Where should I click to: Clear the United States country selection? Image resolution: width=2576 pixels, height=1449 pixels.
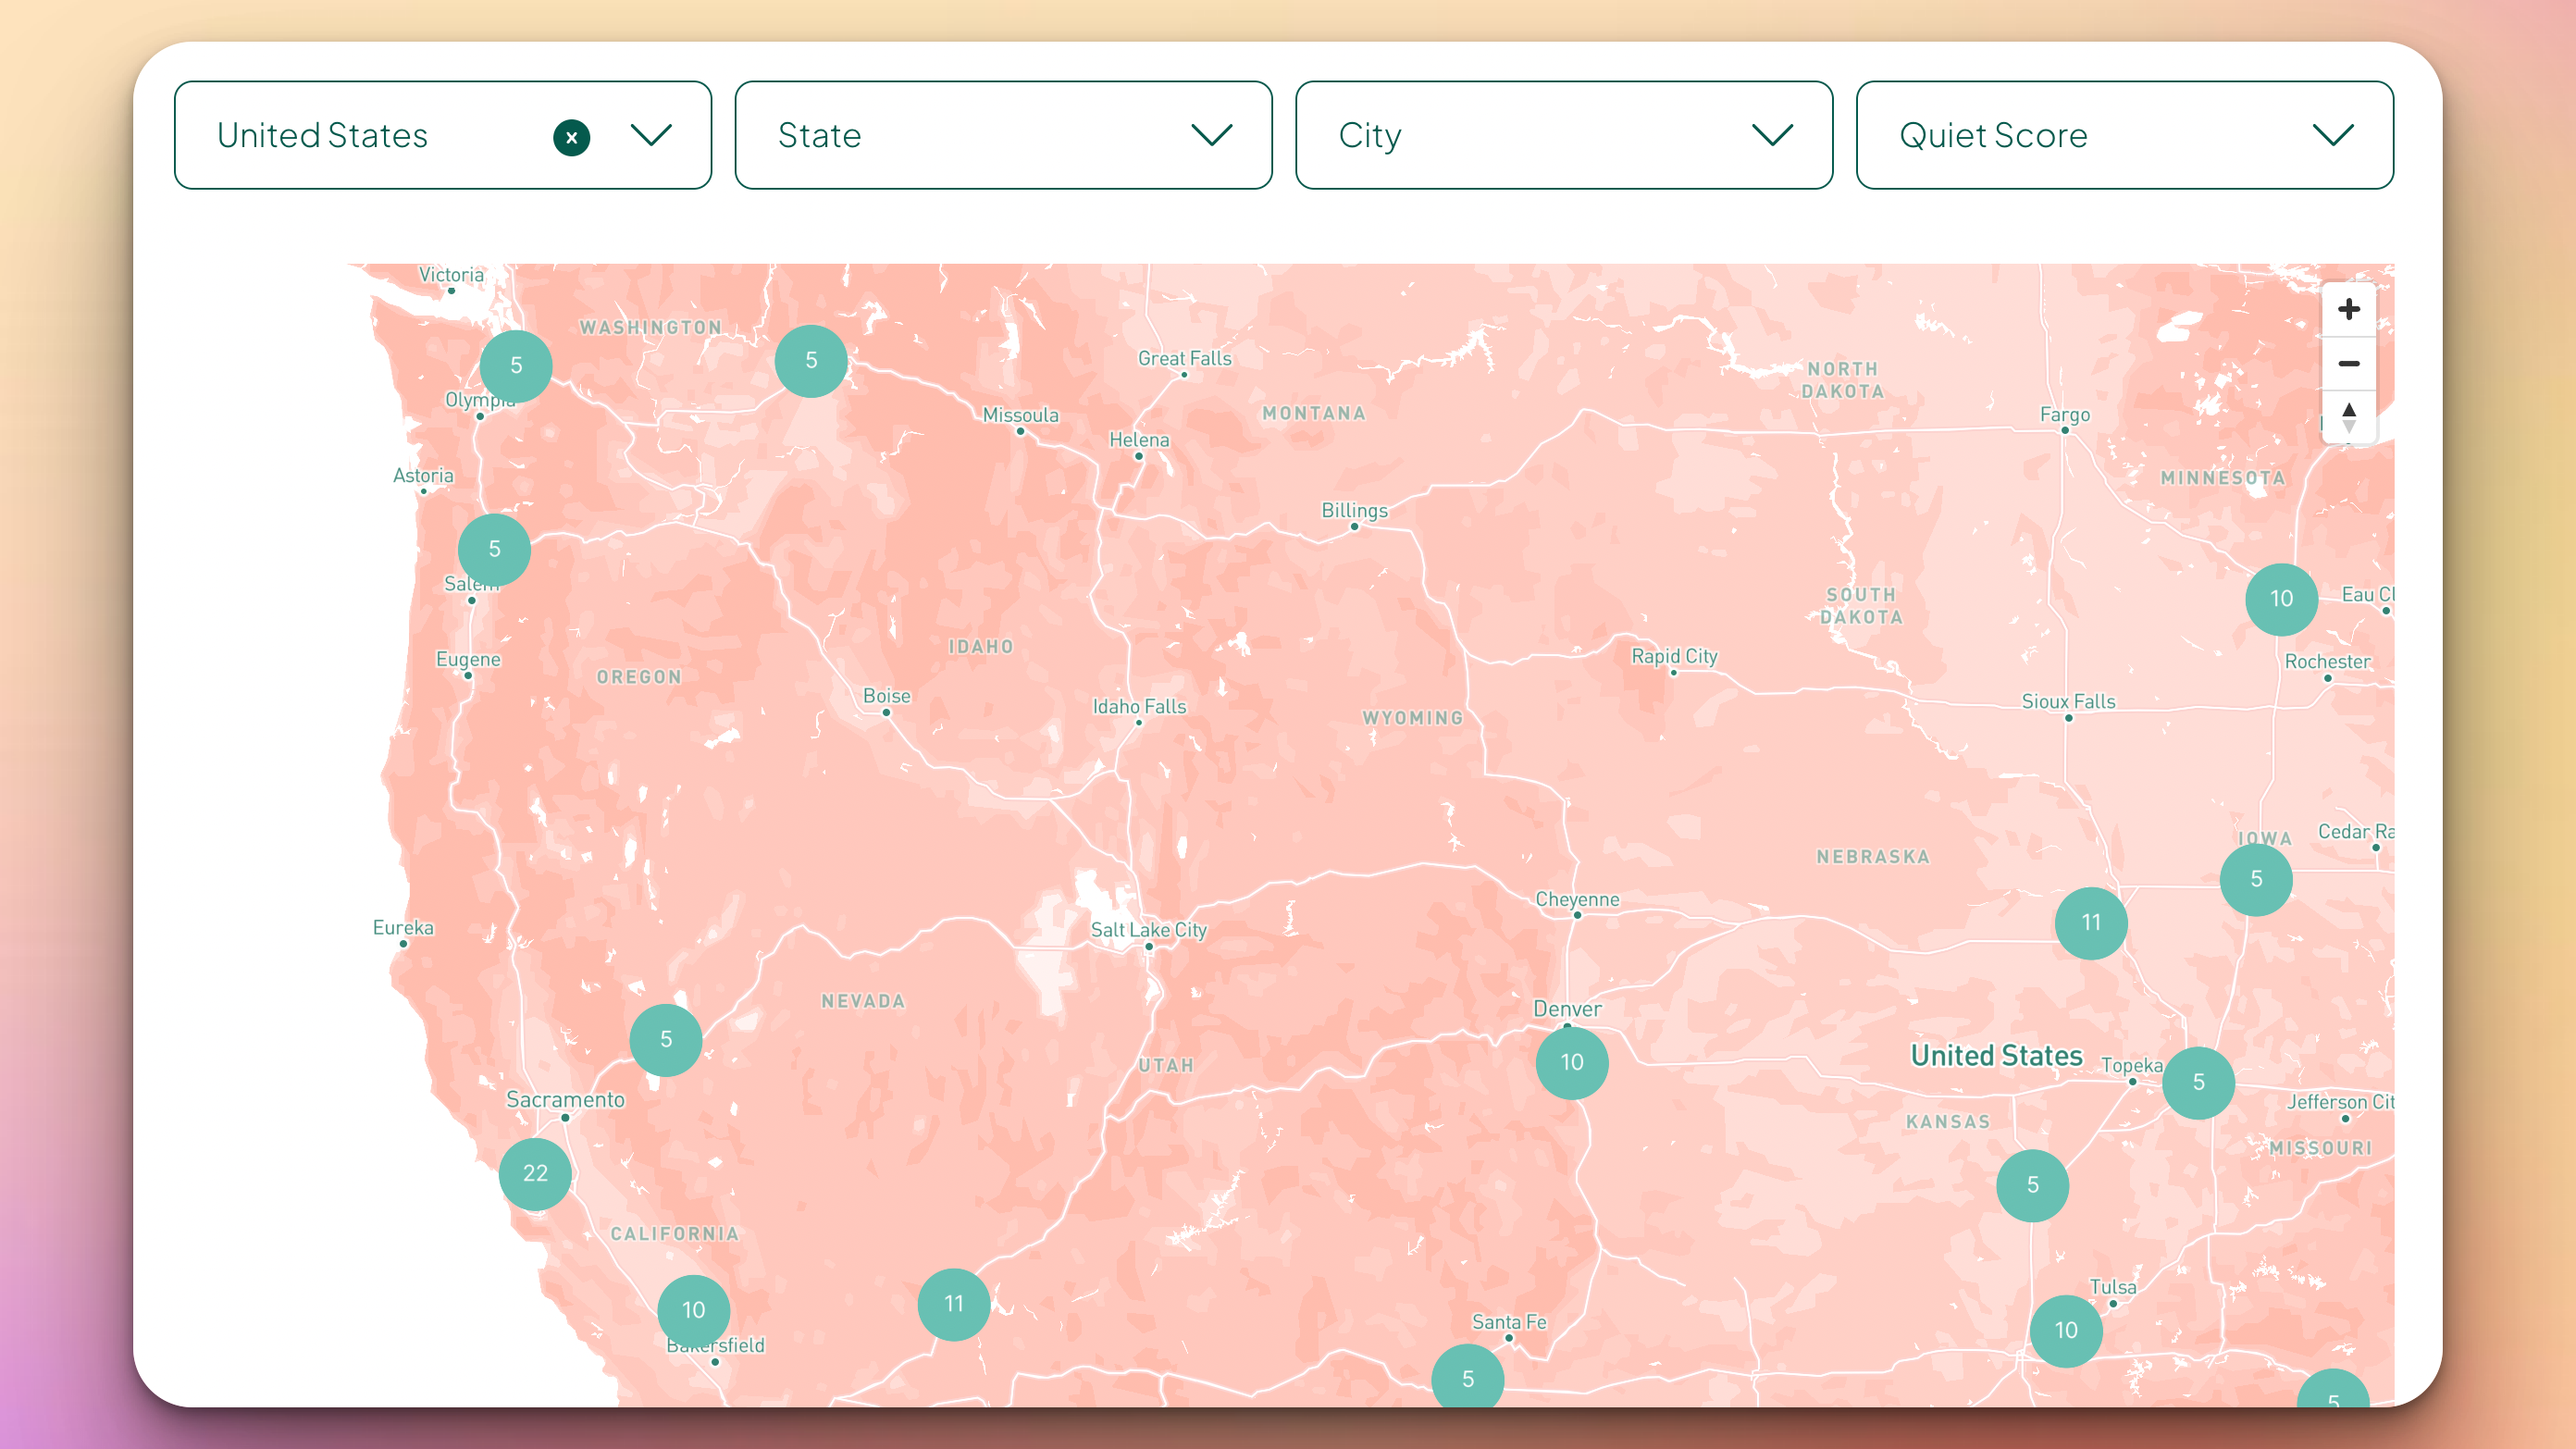tap(571, 137)
